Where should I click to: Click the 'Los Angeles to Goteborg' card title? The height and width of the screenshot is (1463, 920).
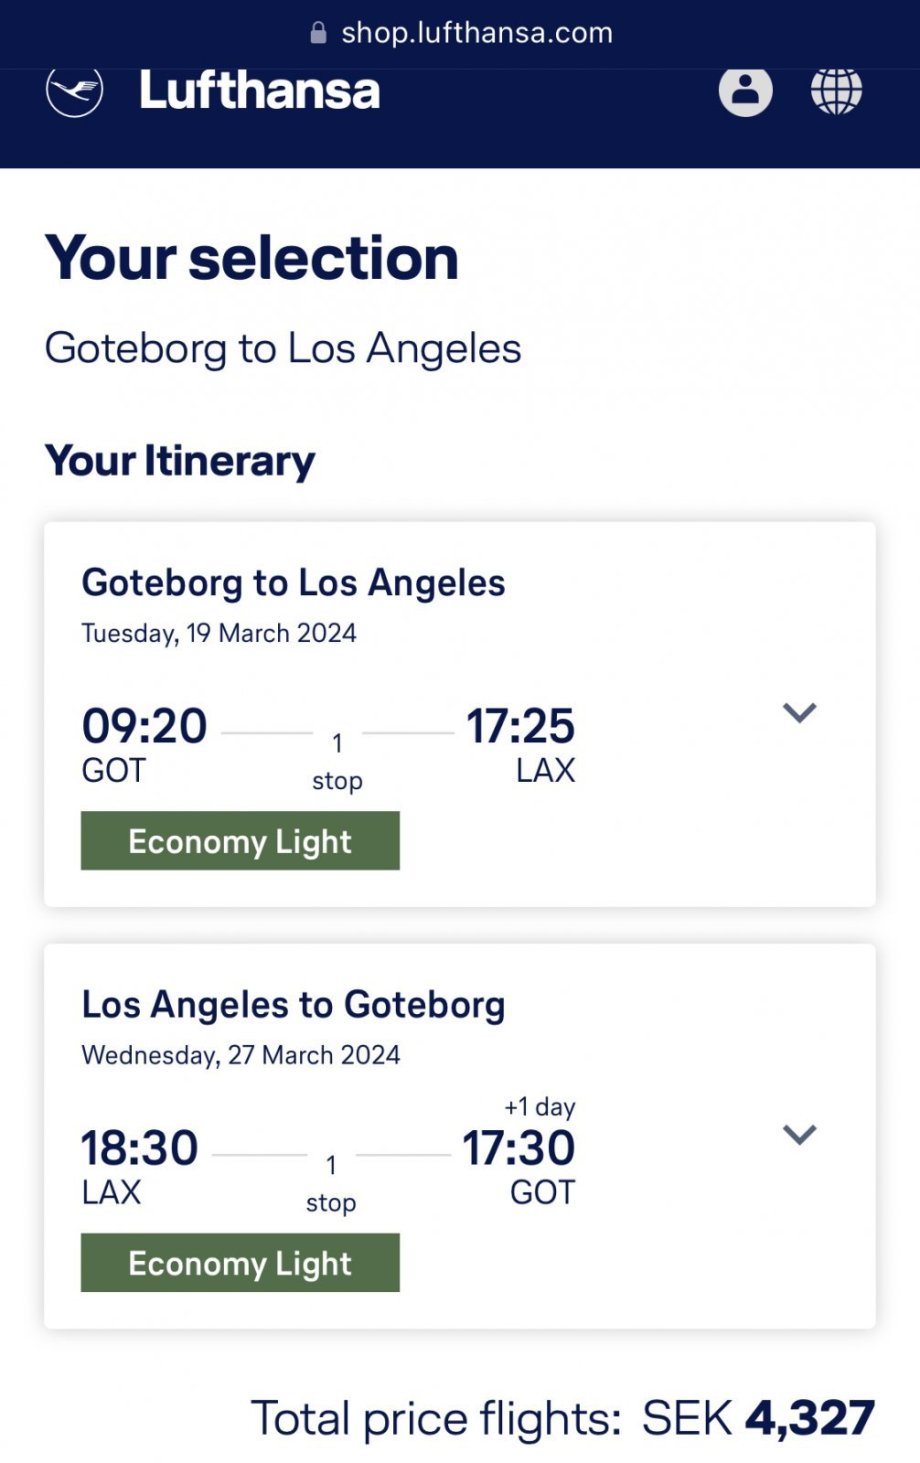pos(293,1005)
